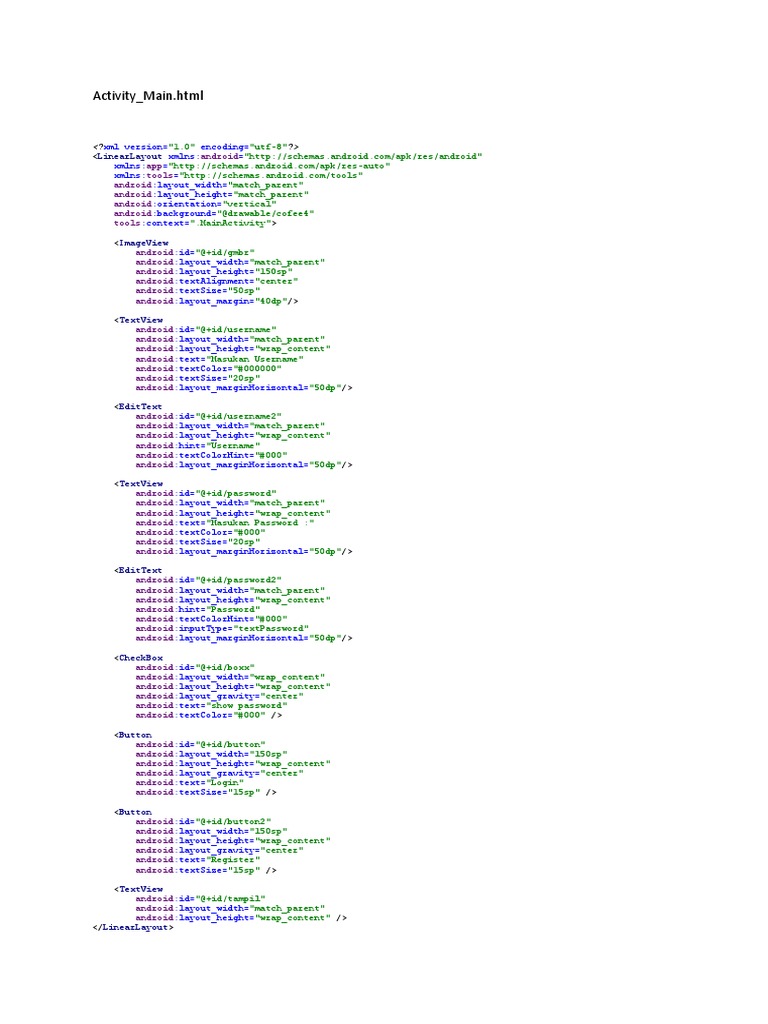Select the xml version="1.0" declaration line
Screen dimensions: 768x1024
coord(196,147)
